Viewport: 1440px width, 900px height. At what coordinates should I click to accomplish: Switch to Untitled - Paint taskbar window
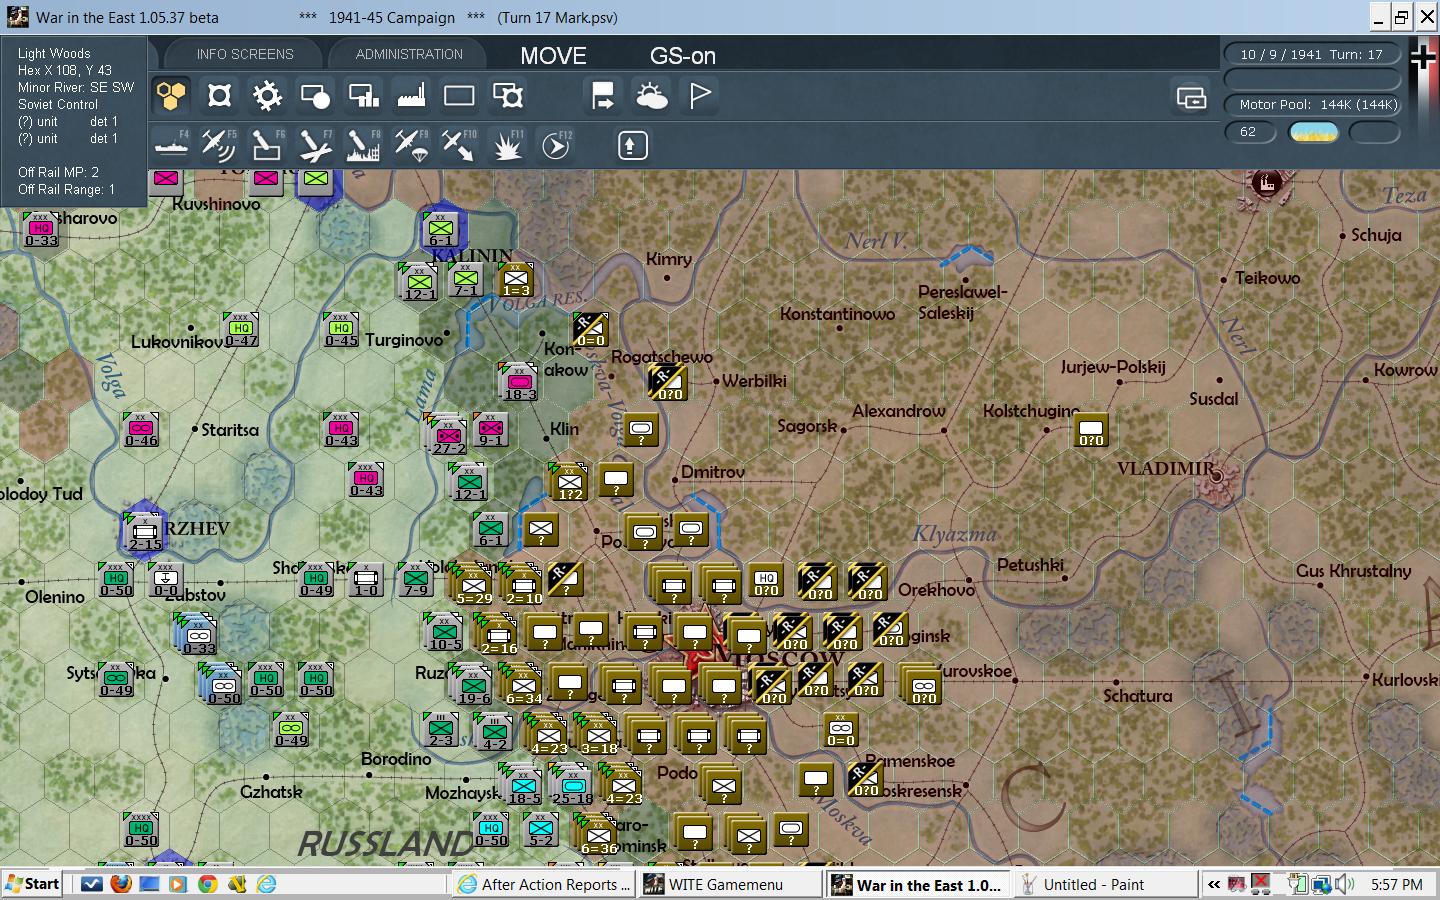1104,884
